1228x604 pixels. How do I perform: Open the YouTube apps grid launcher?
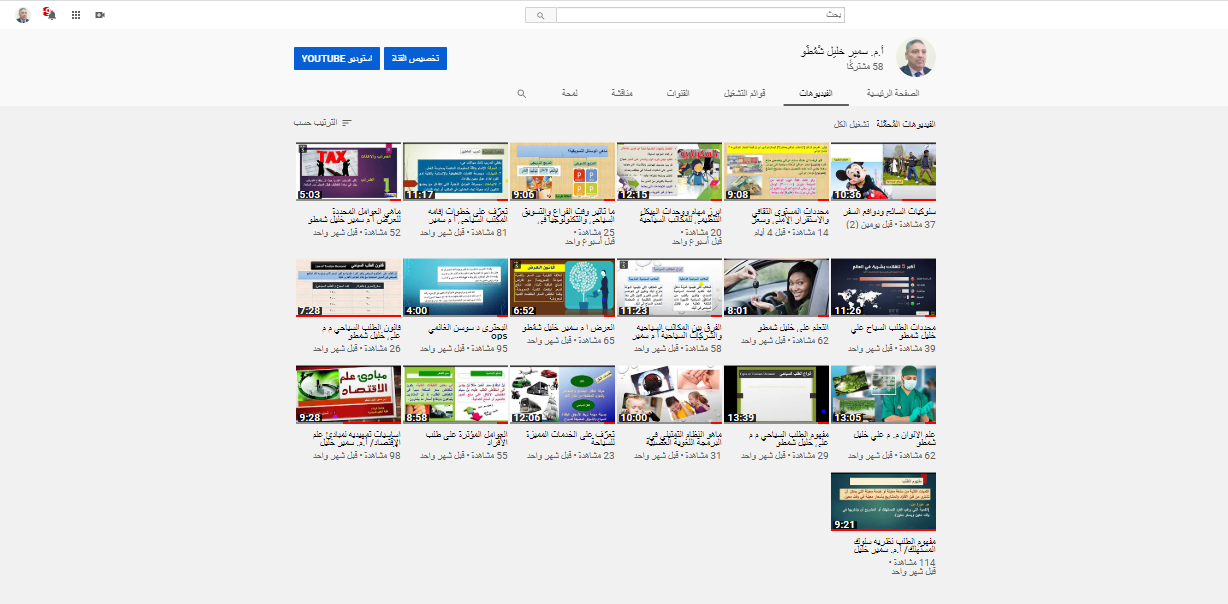point(76,14)
